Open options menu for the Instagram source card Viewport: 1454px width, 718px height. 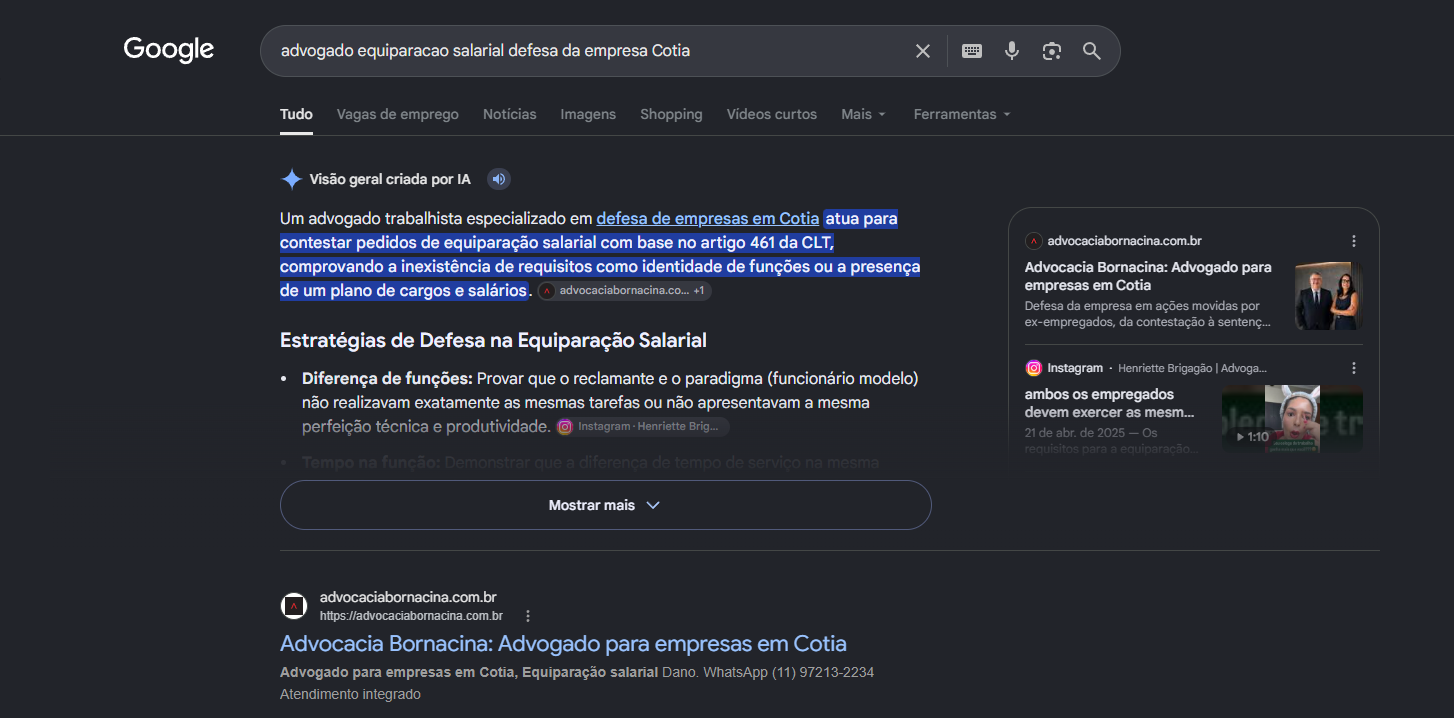(x=1354, y=368)
